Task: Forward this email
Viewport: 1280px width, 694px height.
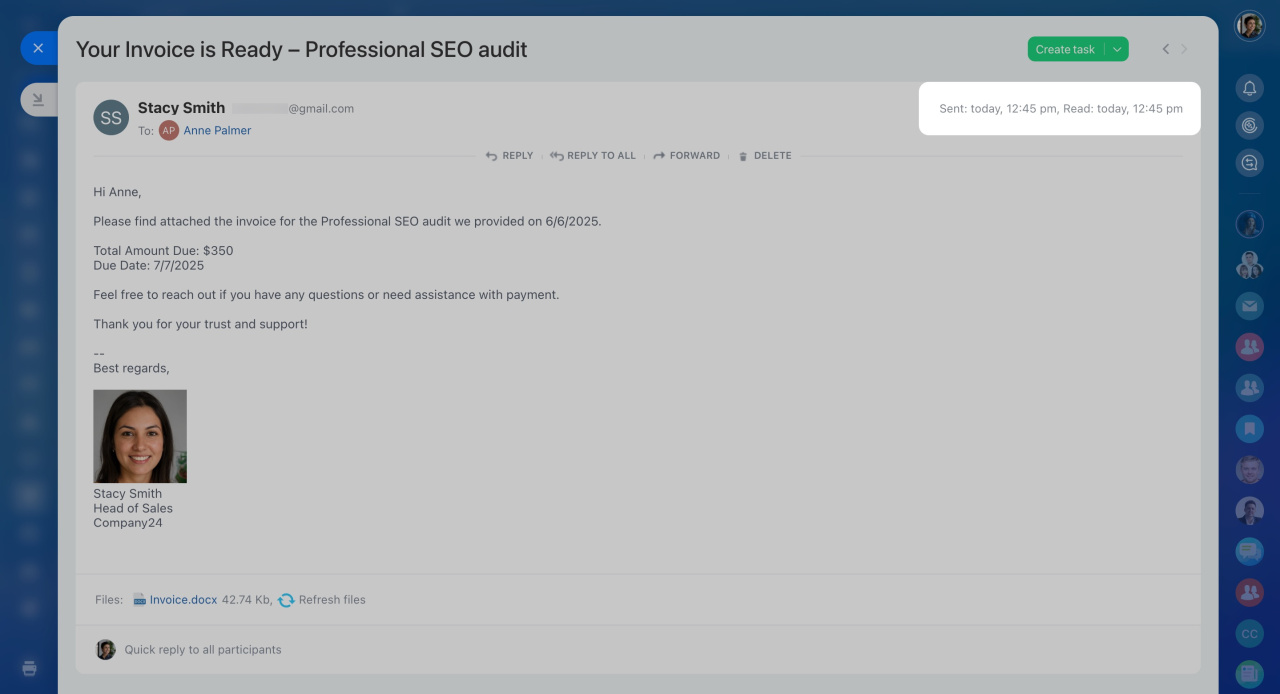Action: (686, 156)
